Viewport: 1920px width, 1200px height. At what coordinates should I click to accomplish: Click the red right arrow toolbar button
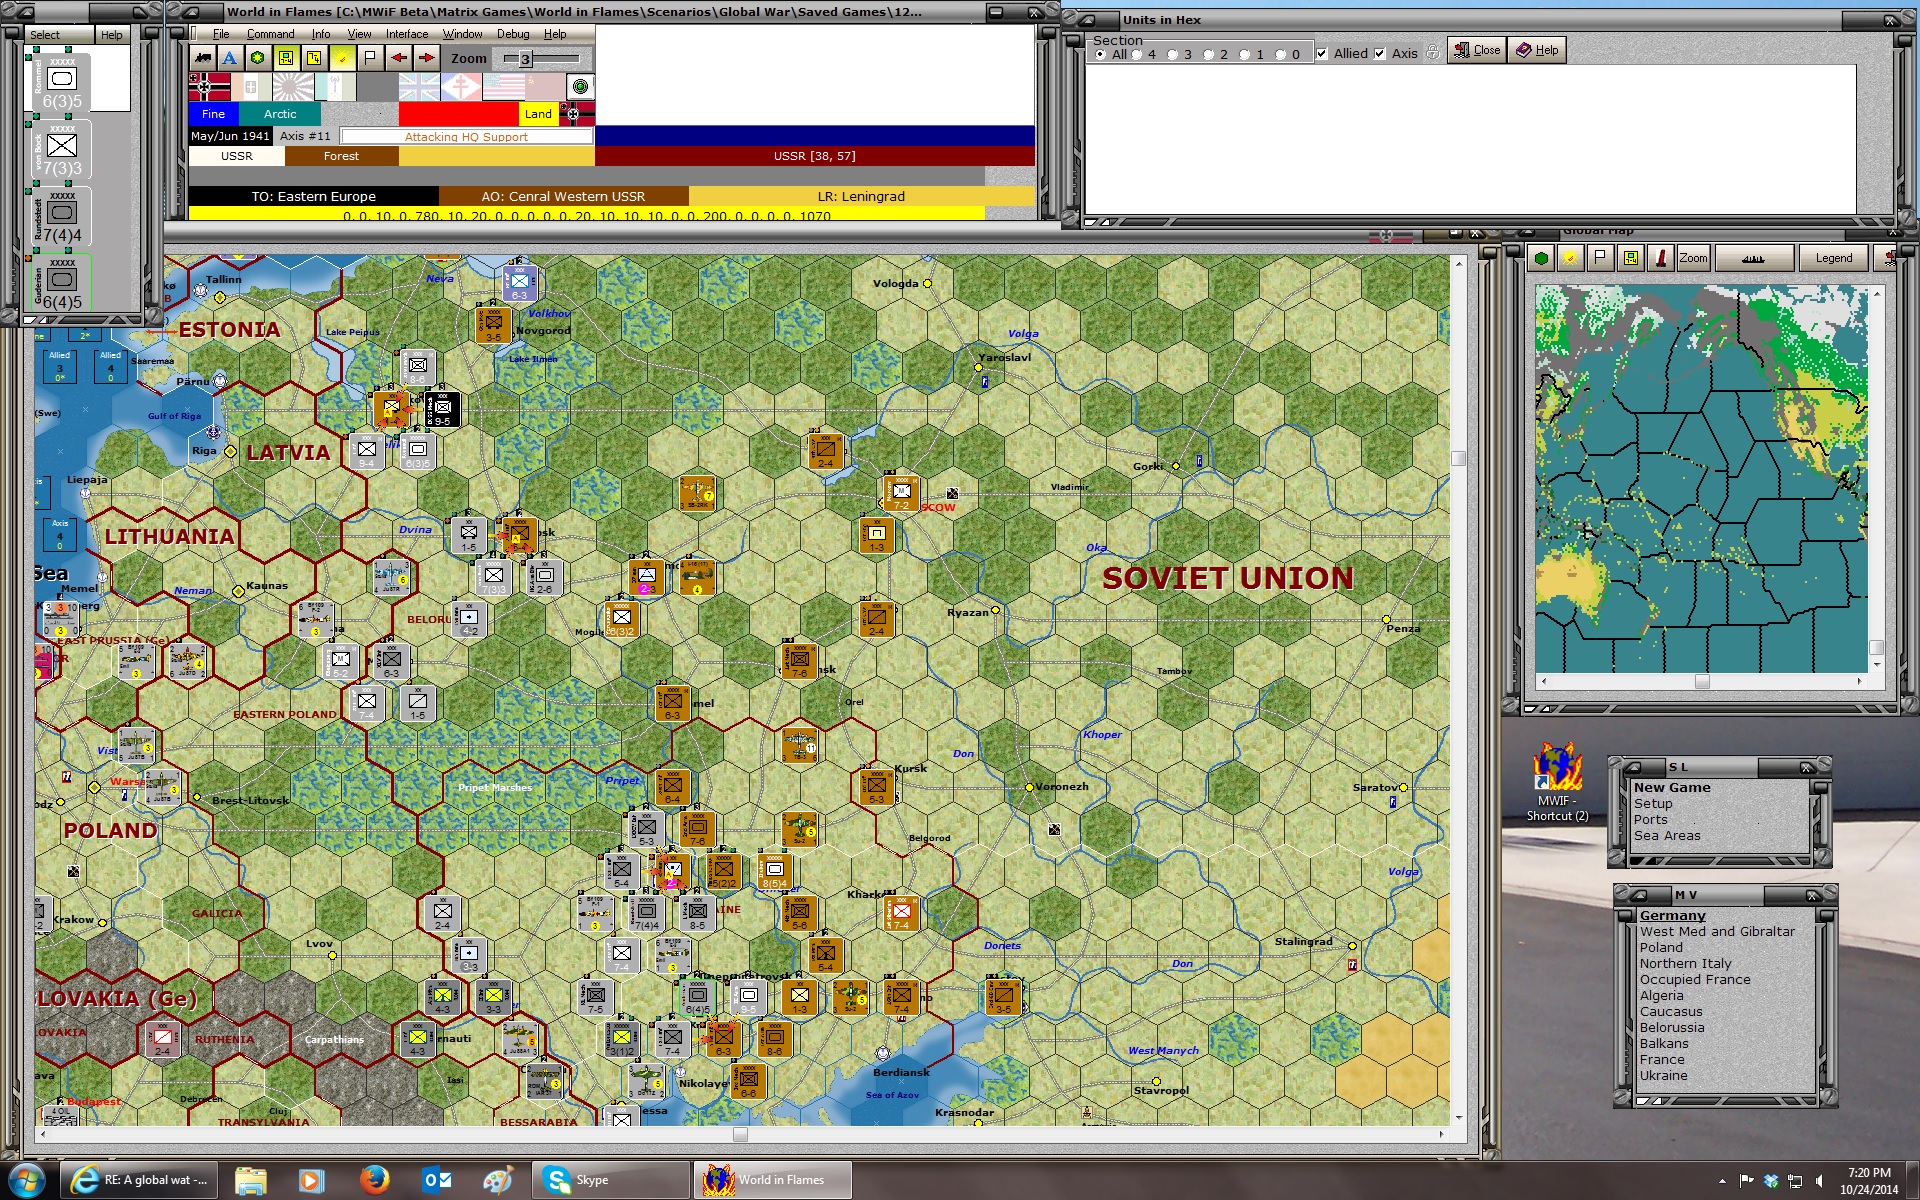[427, 58]
